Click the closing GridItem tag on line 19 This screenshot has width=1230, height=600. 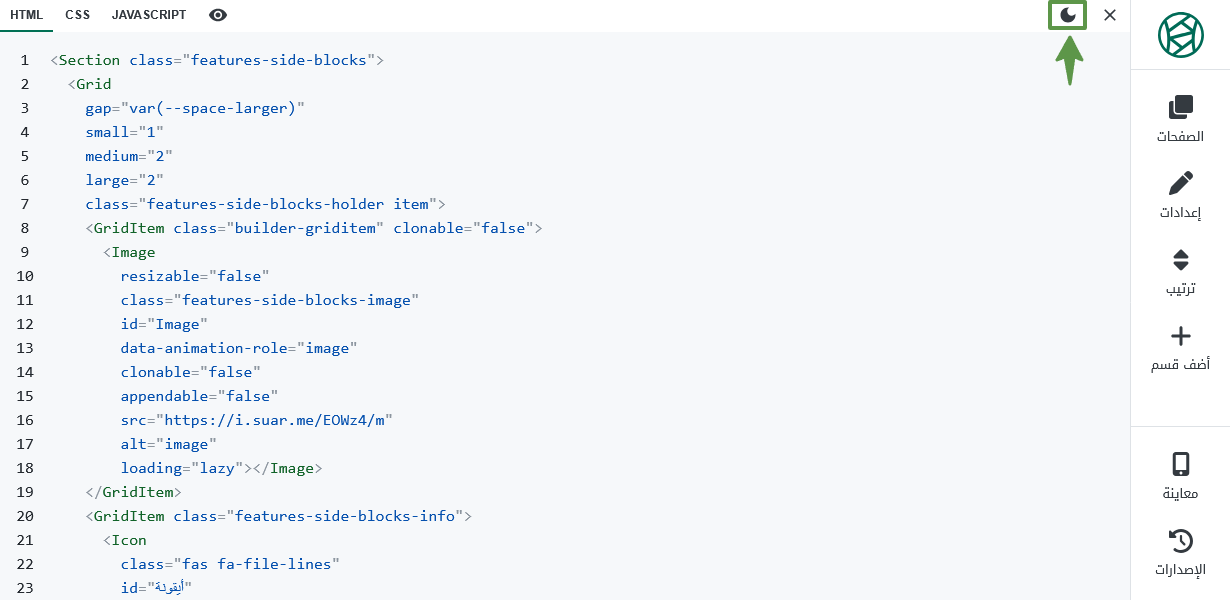coord(133,492)
